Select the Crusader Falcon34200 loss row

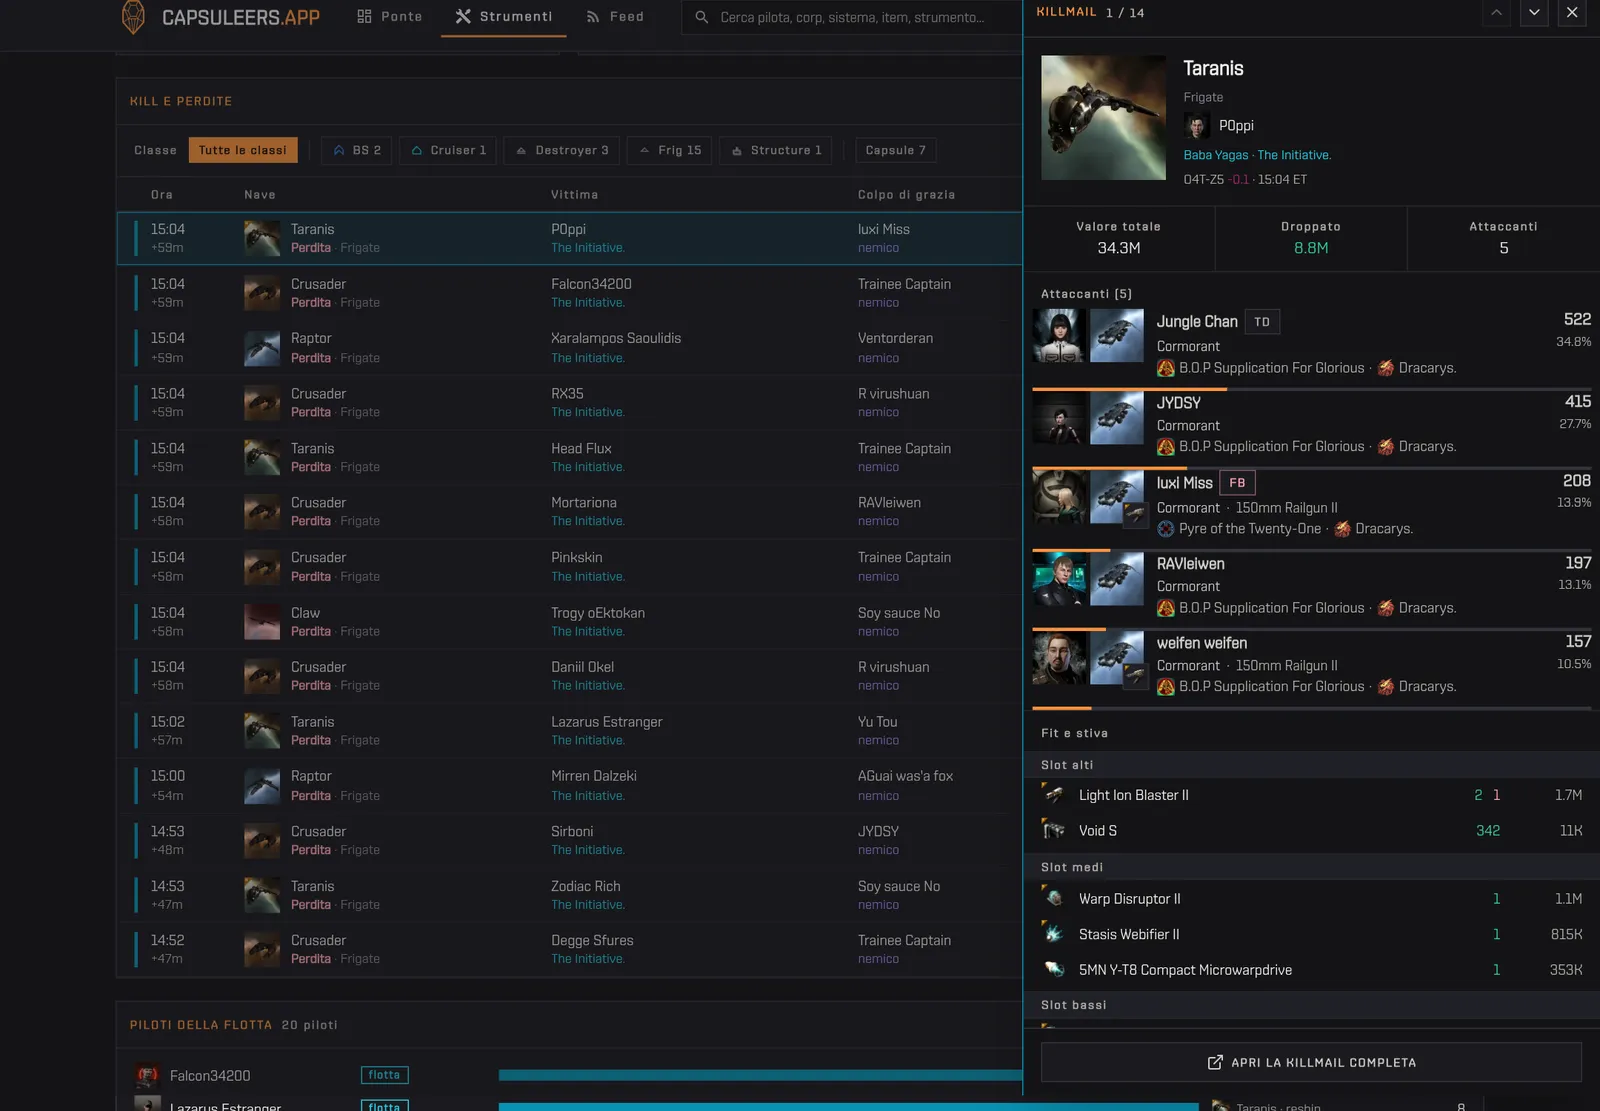click(569, 293)
